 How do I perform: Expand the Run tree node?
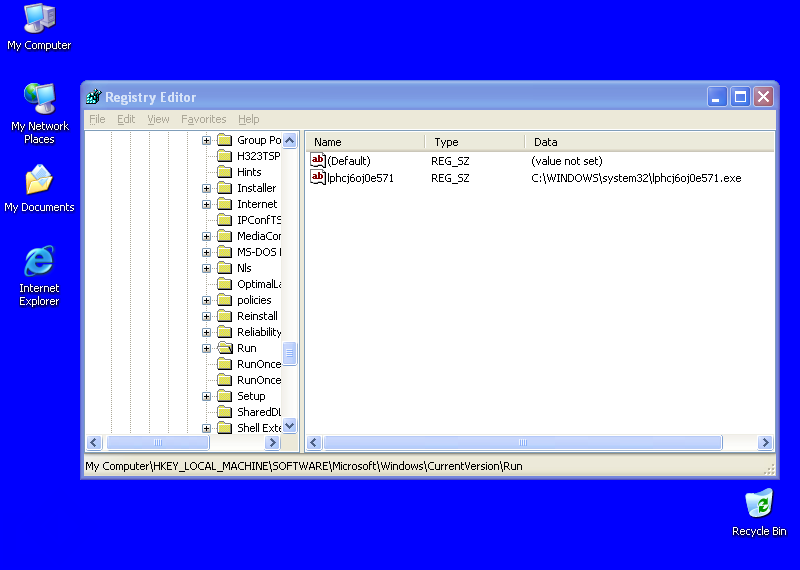tap(206, 349)
